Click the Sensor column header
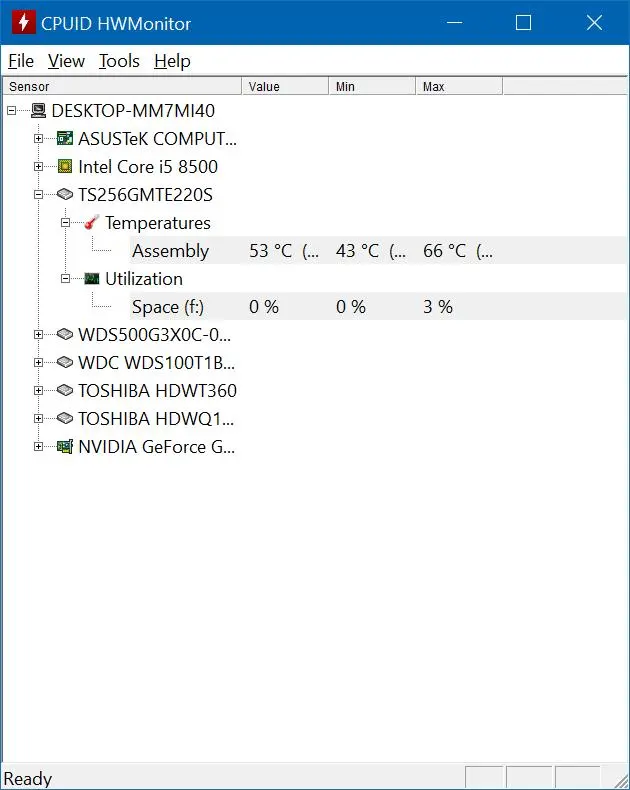Screen dimensions: 630x790 pos(122,86)
